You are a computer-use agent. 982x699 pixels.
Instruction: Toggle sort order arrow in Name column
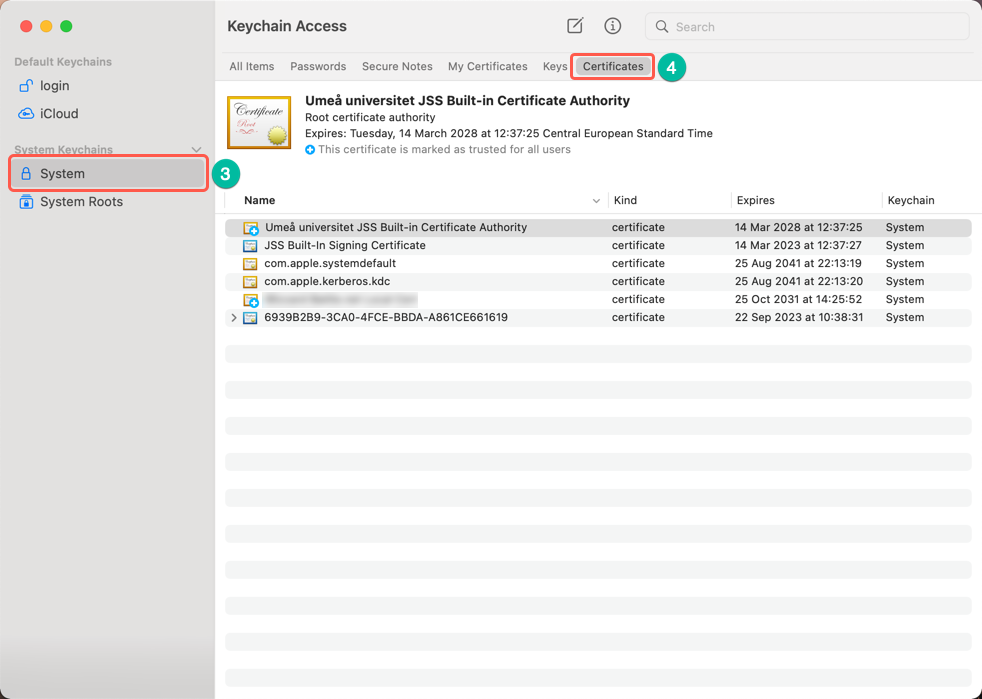(x=596, y=200)
